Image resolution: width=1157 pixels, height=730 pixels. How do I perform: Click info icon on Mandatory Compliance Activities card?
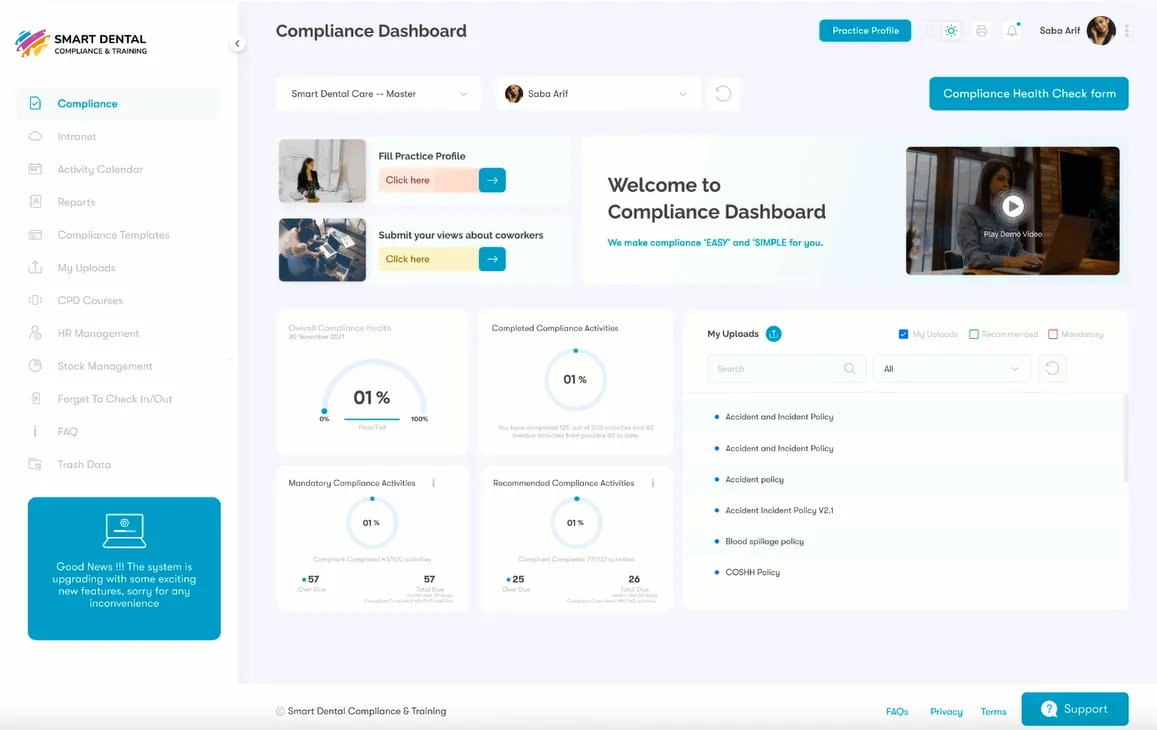(433, 483)
